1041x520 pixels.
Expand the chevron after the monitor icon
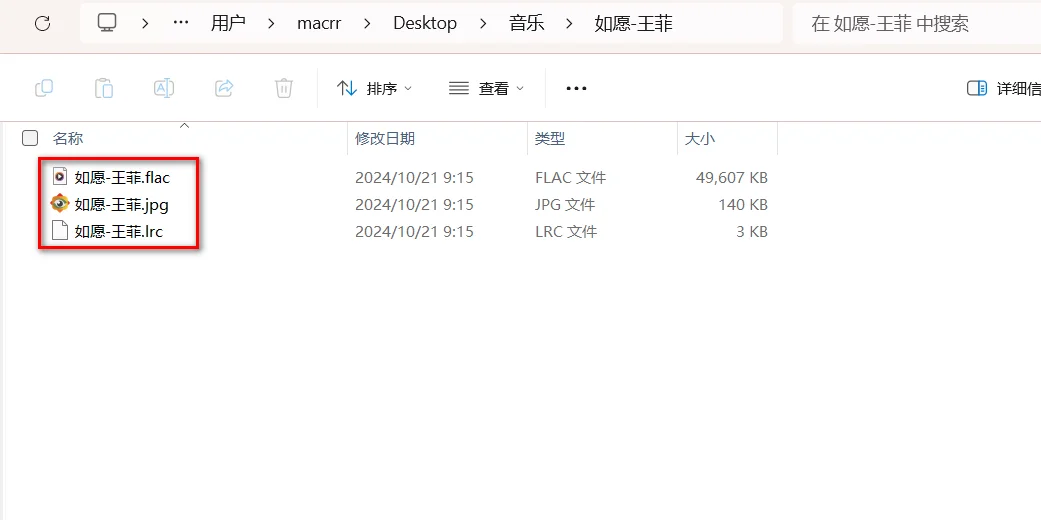[145, 24]
